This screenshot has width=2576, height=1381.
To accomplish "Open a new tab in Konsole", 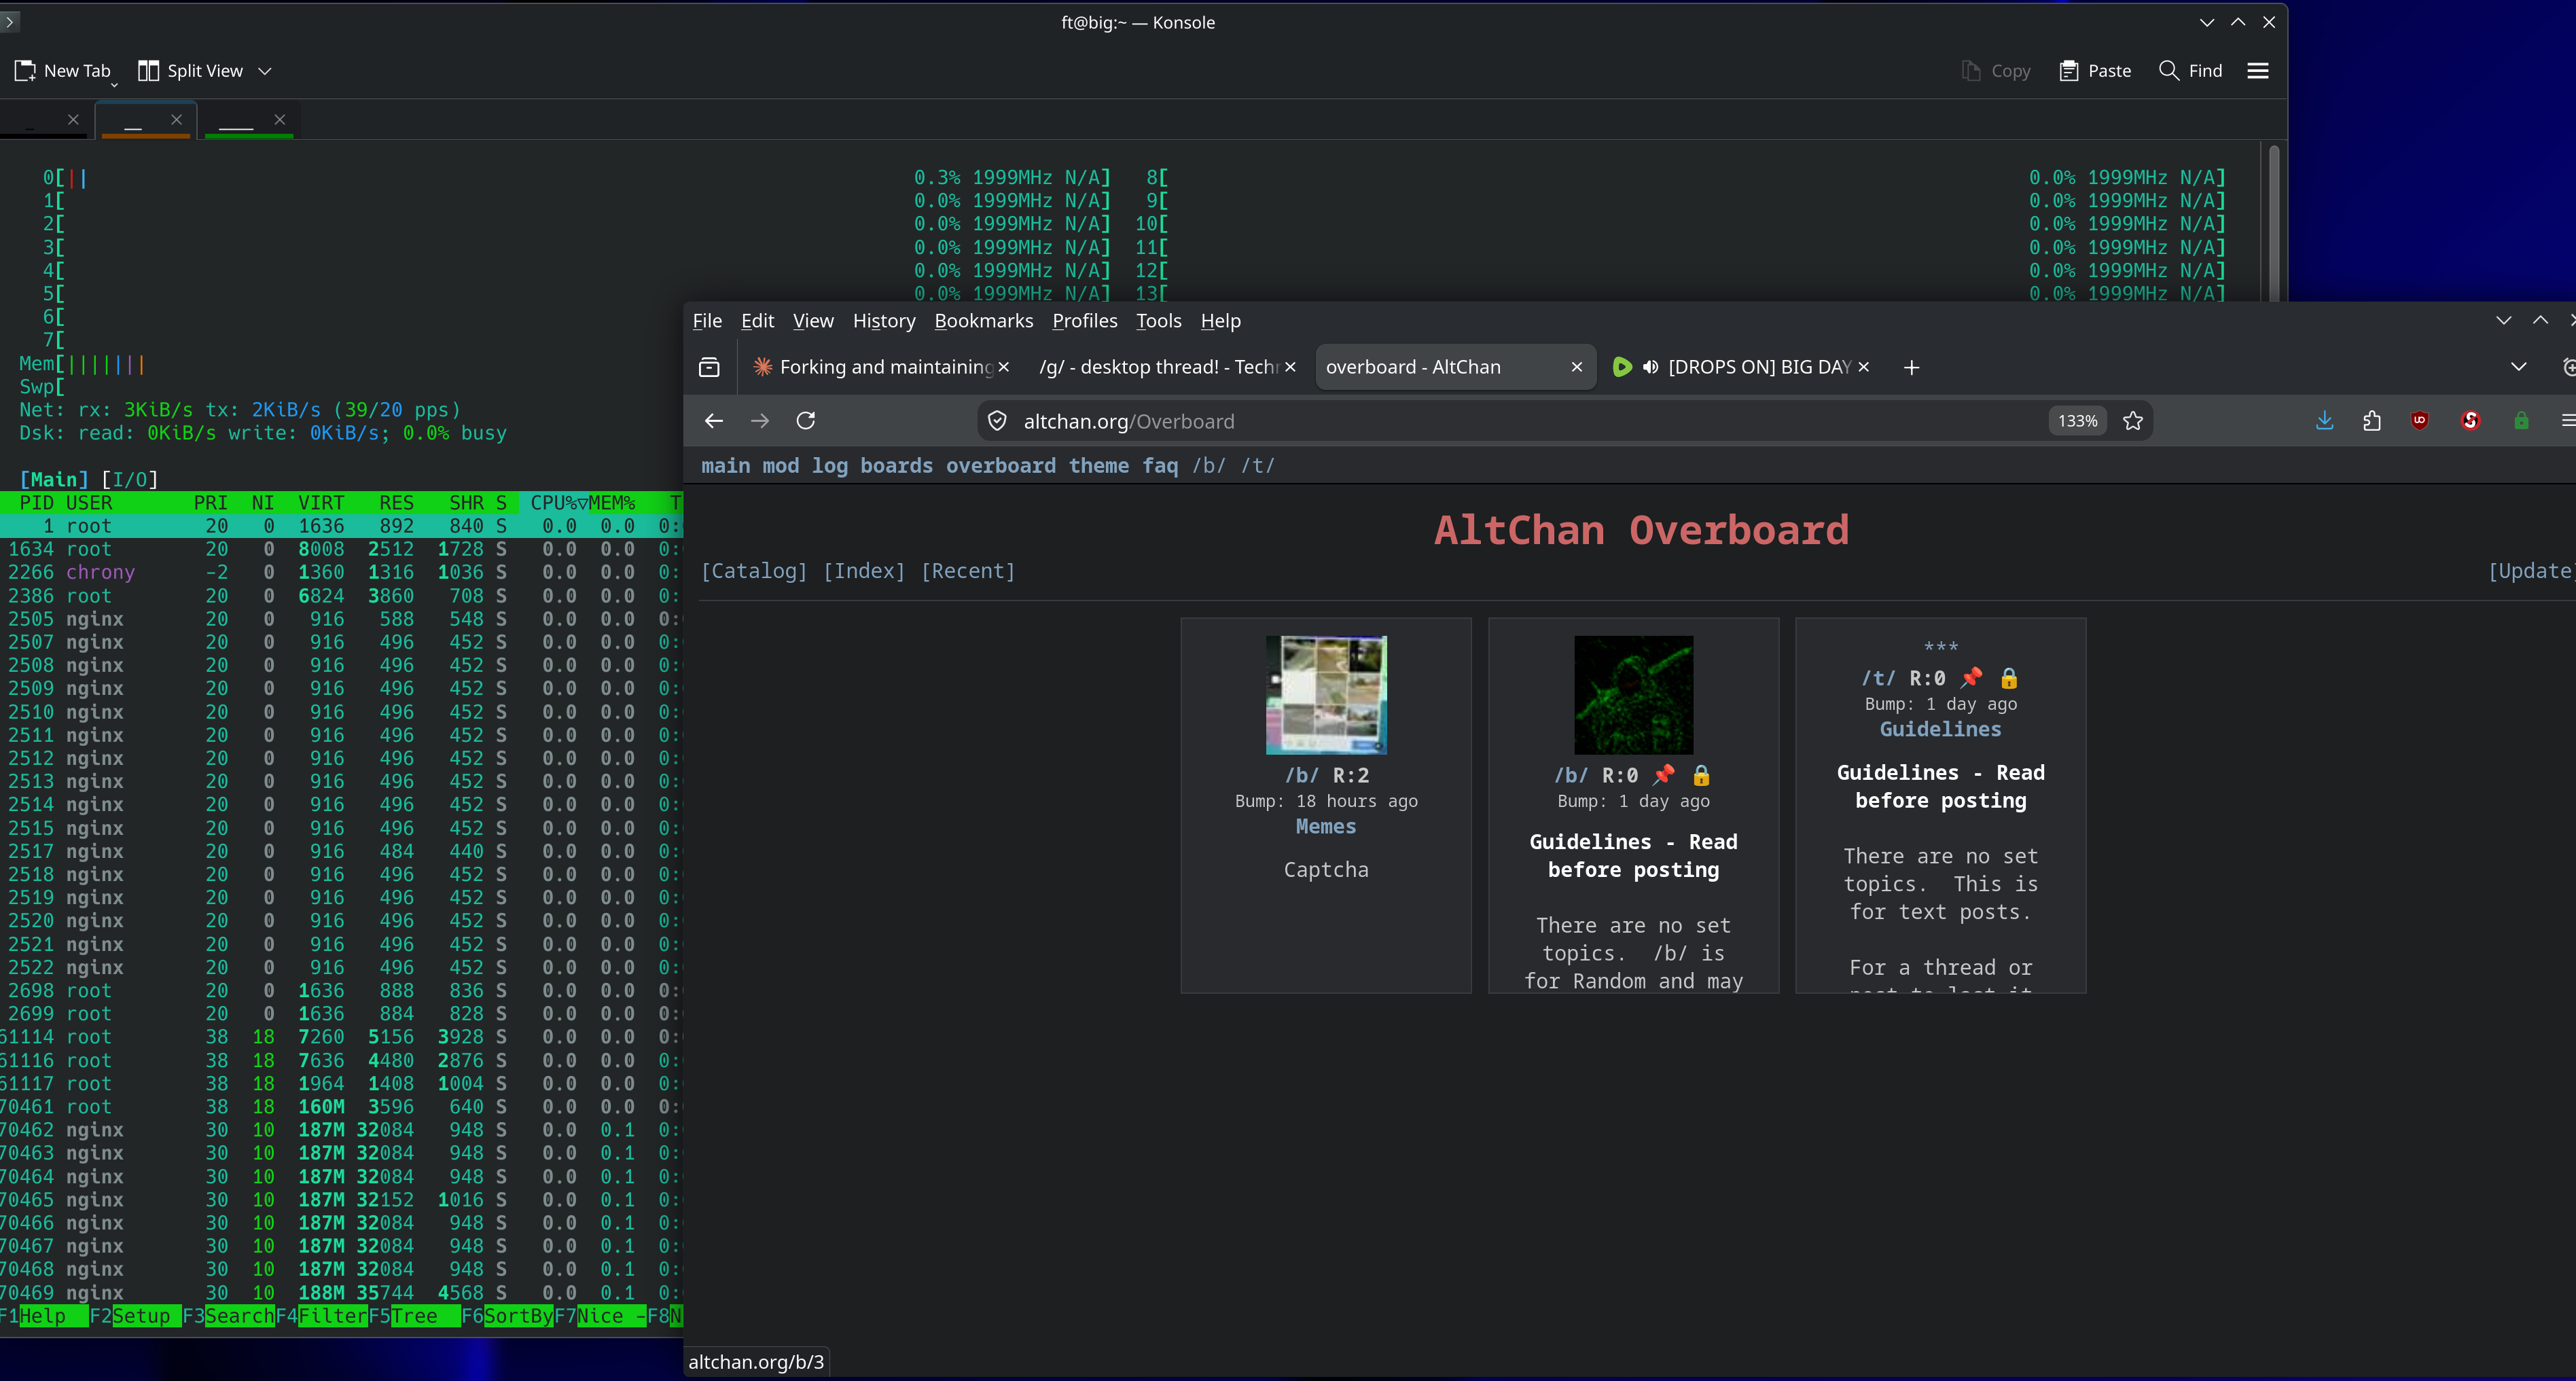I will [x=62, y=71].
